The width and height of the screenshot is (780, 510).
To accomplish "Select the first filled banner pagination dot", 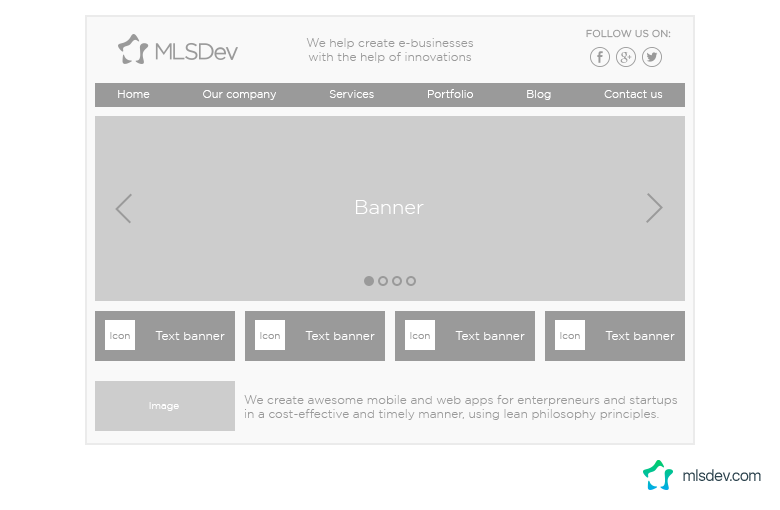I will [x=369, y=281].
